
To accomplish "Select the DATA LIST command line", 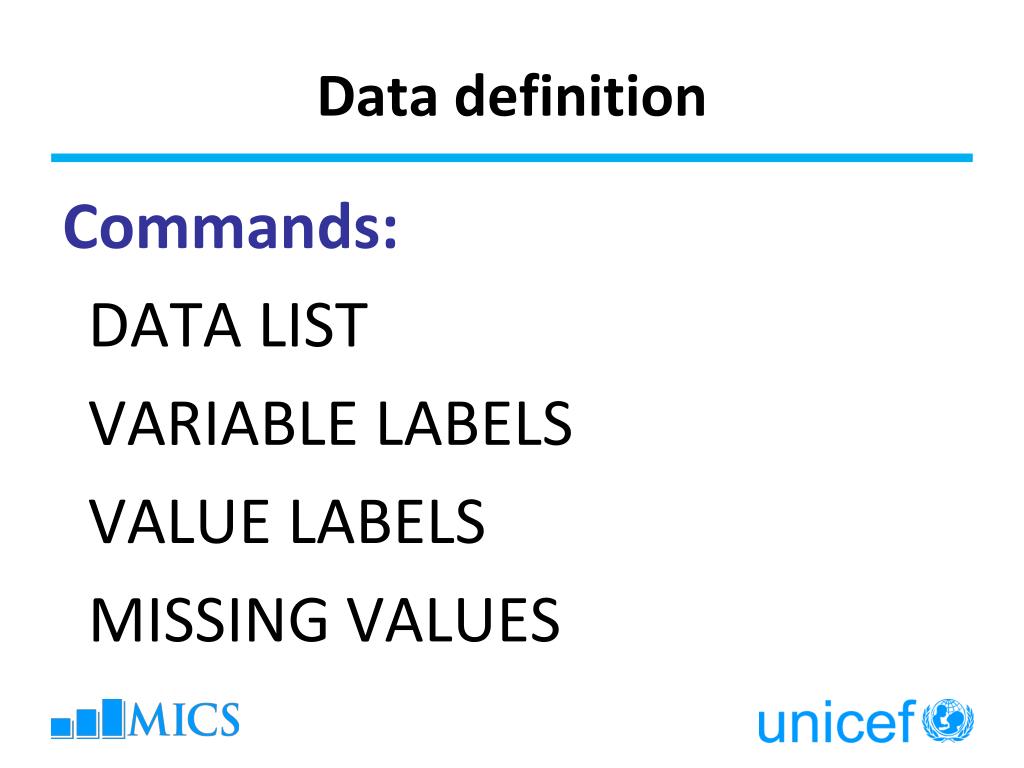I will pos(229,325).
